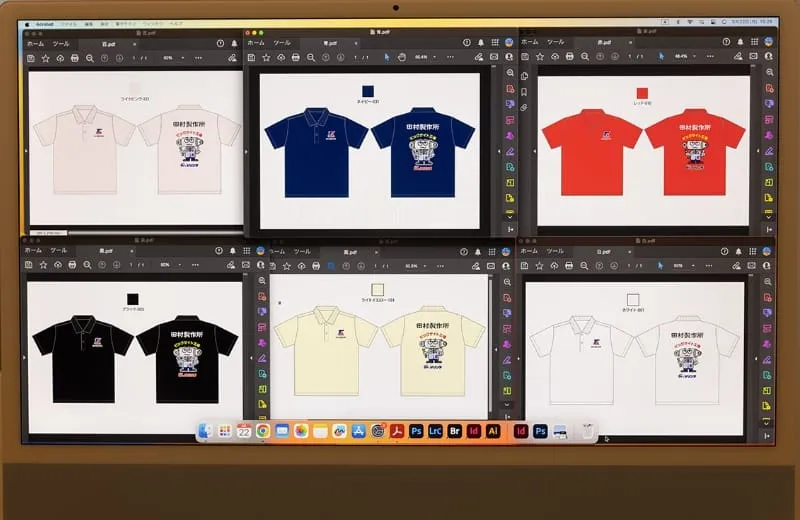Open the zoom dropdown in the black shirt window
800x520 pixels.
tap(180, 265)
